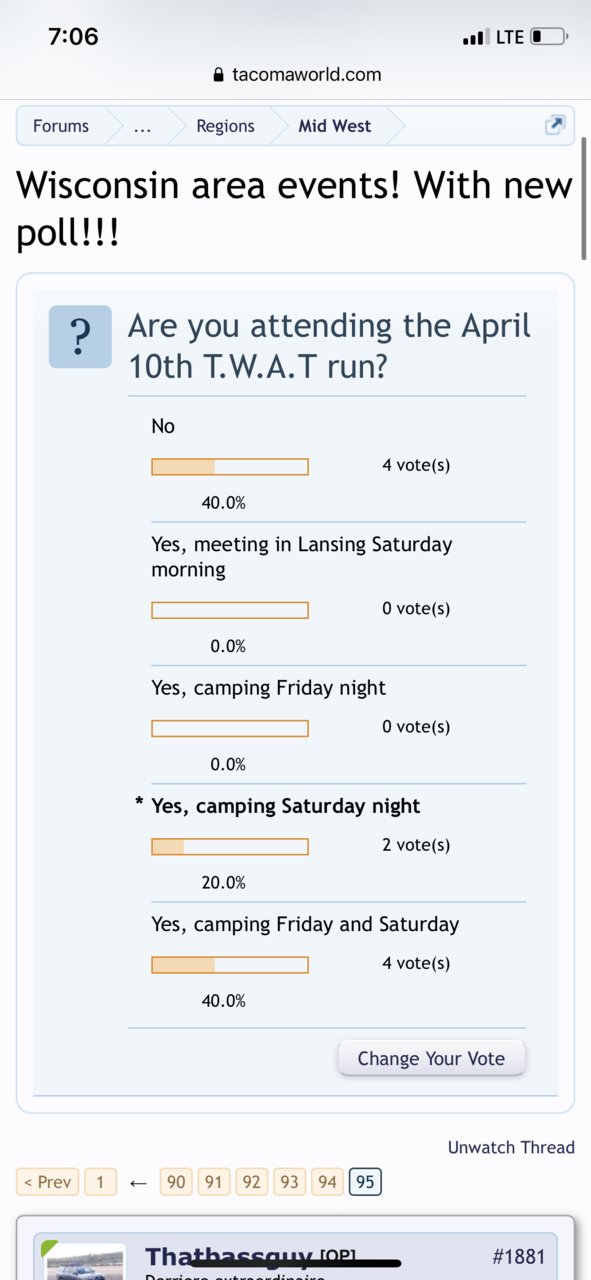Click the No option vote bar
This screenshot has height=1280, width=591.
[x=230, y=467]
